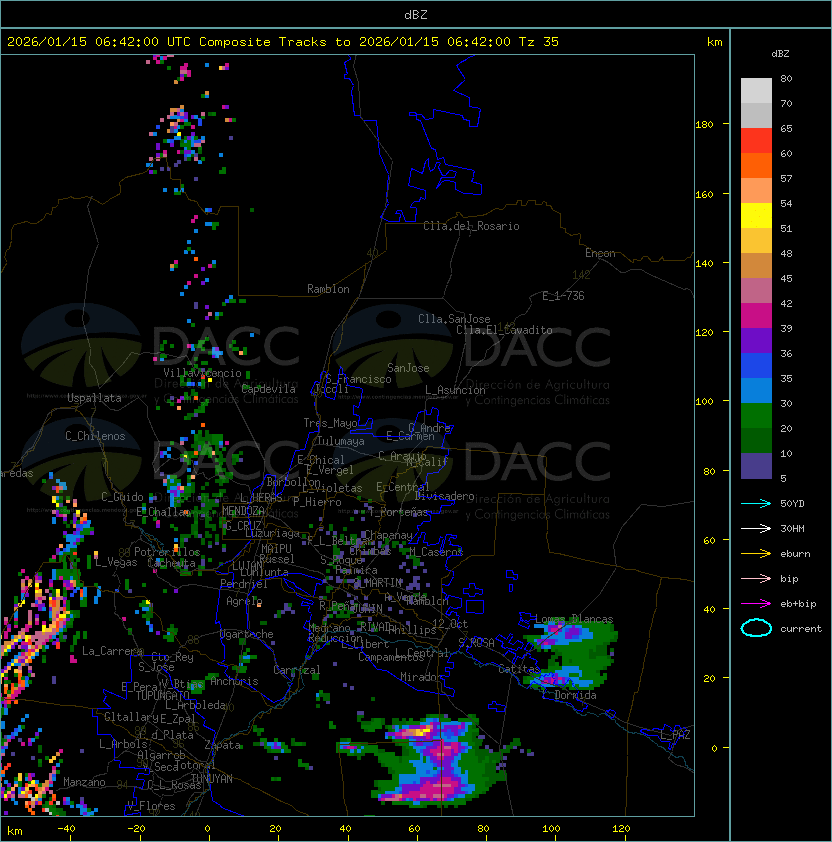Click the L_Dormida place label

[x=569, y=695]
